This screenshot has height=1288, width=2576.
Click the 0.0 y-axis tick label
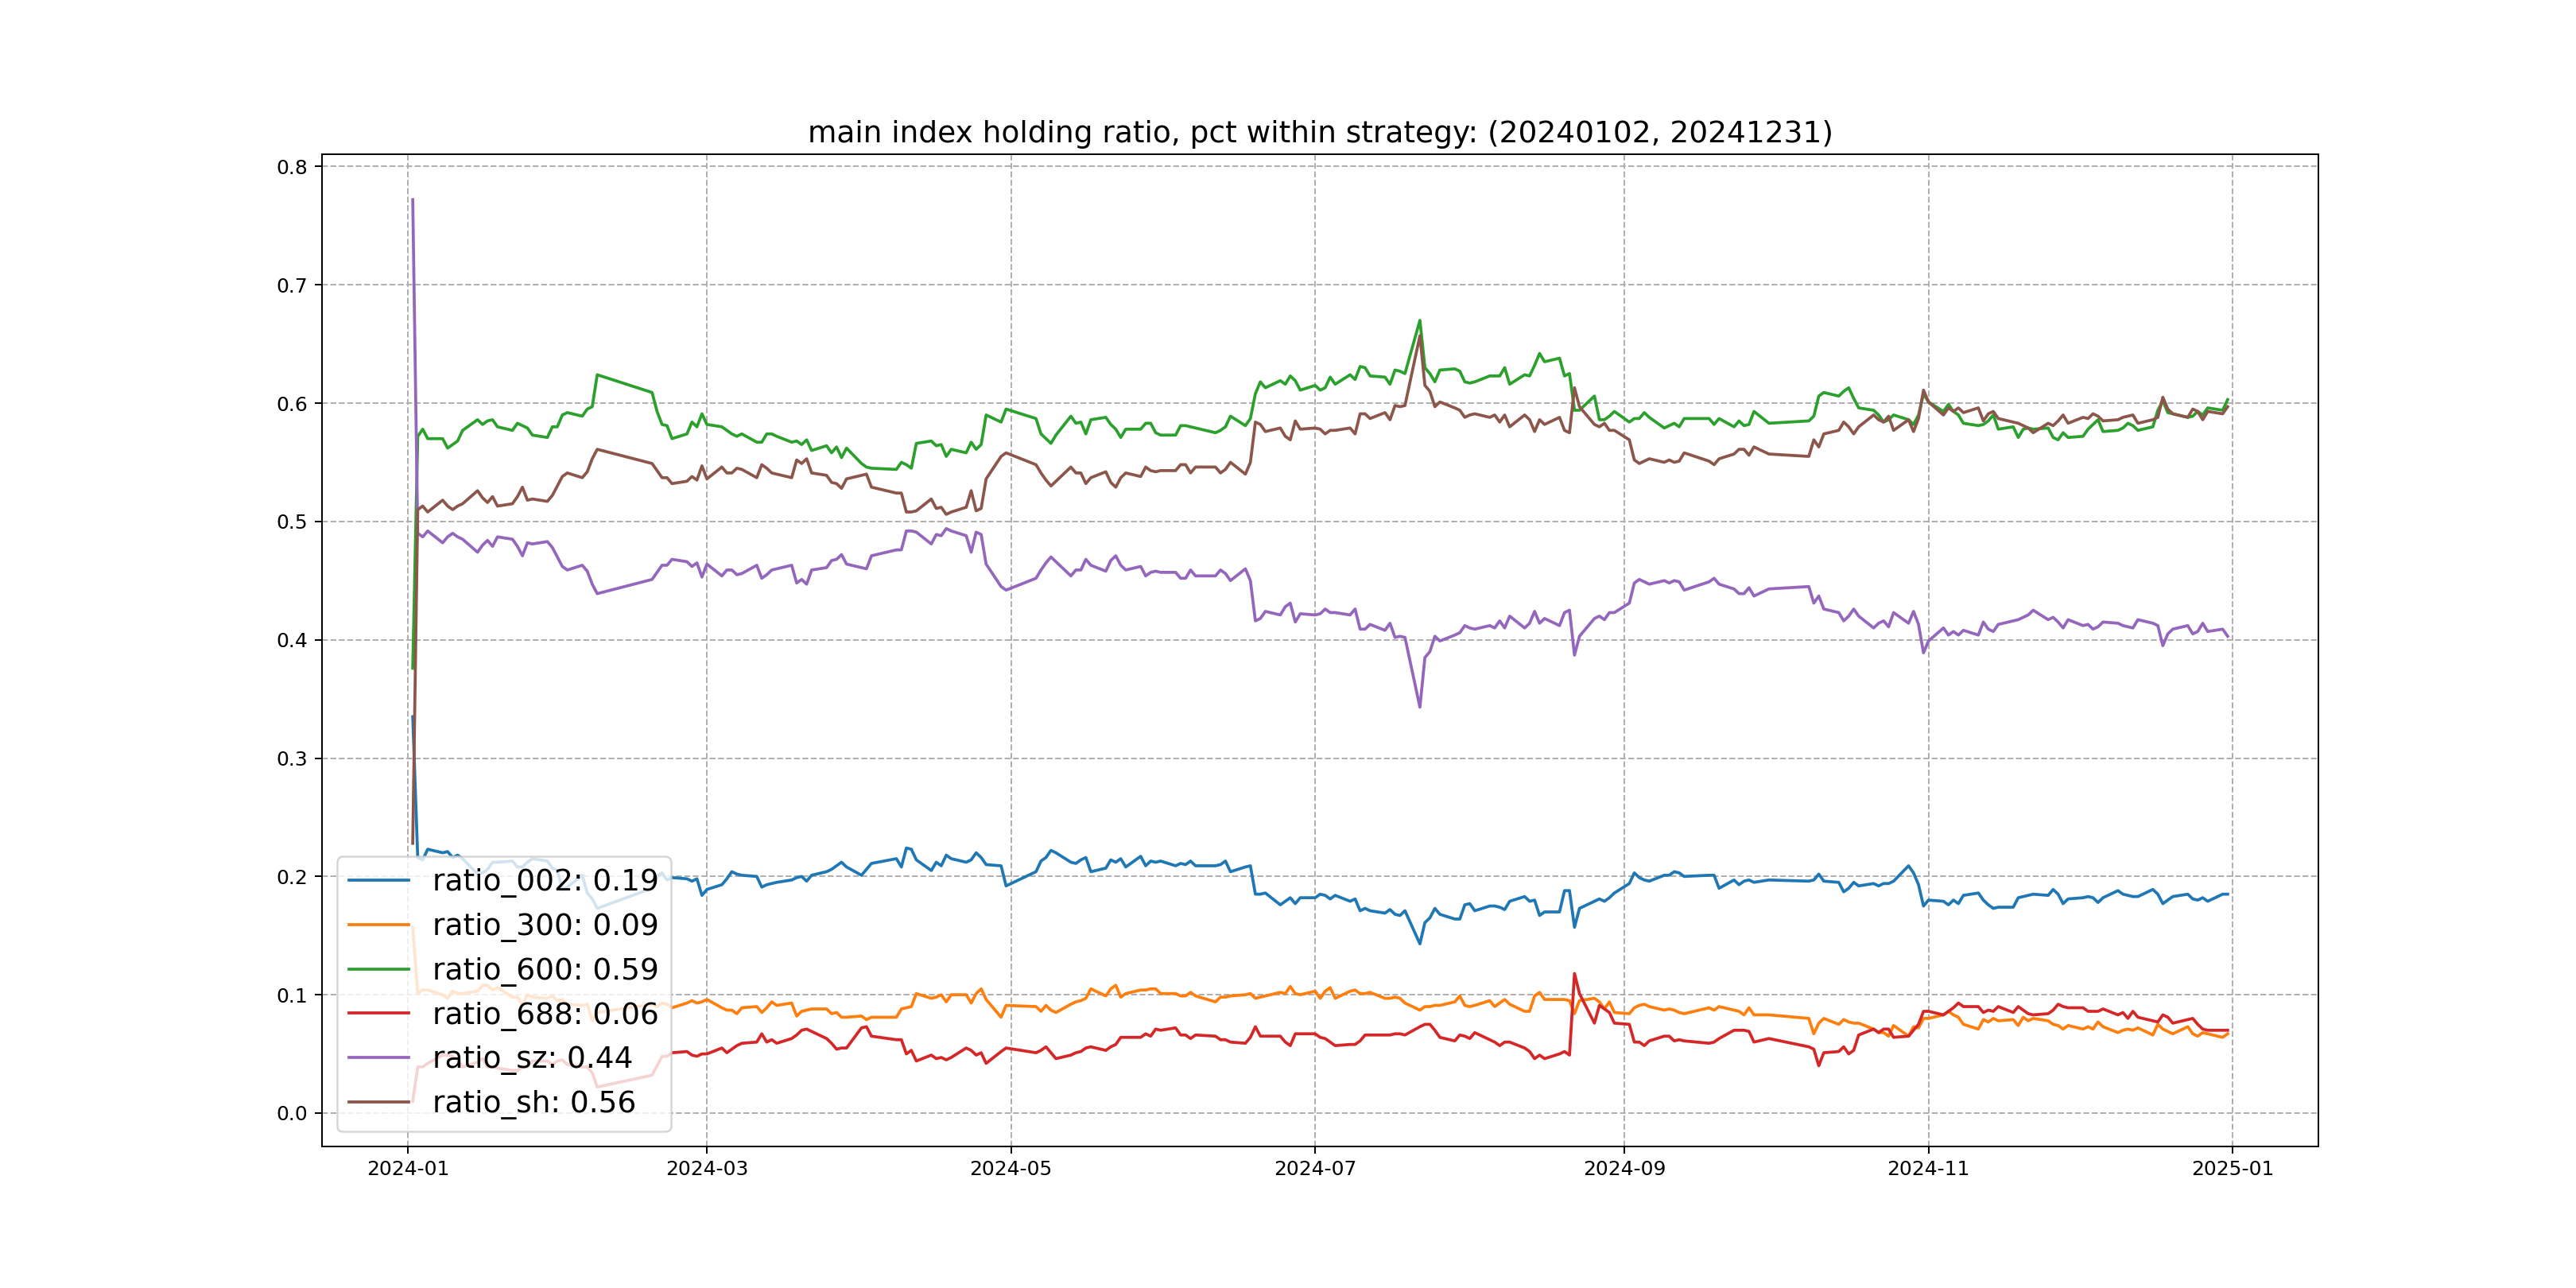[x=292, y=1114]
